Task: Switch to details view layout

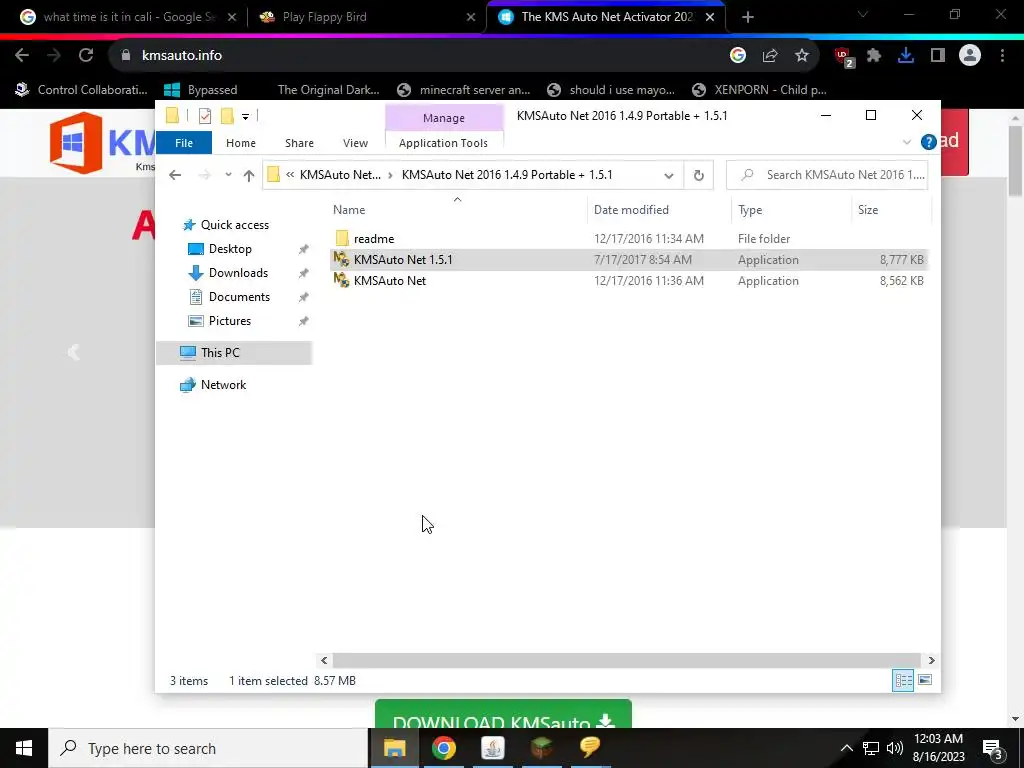Action: [x=903, y=680]
